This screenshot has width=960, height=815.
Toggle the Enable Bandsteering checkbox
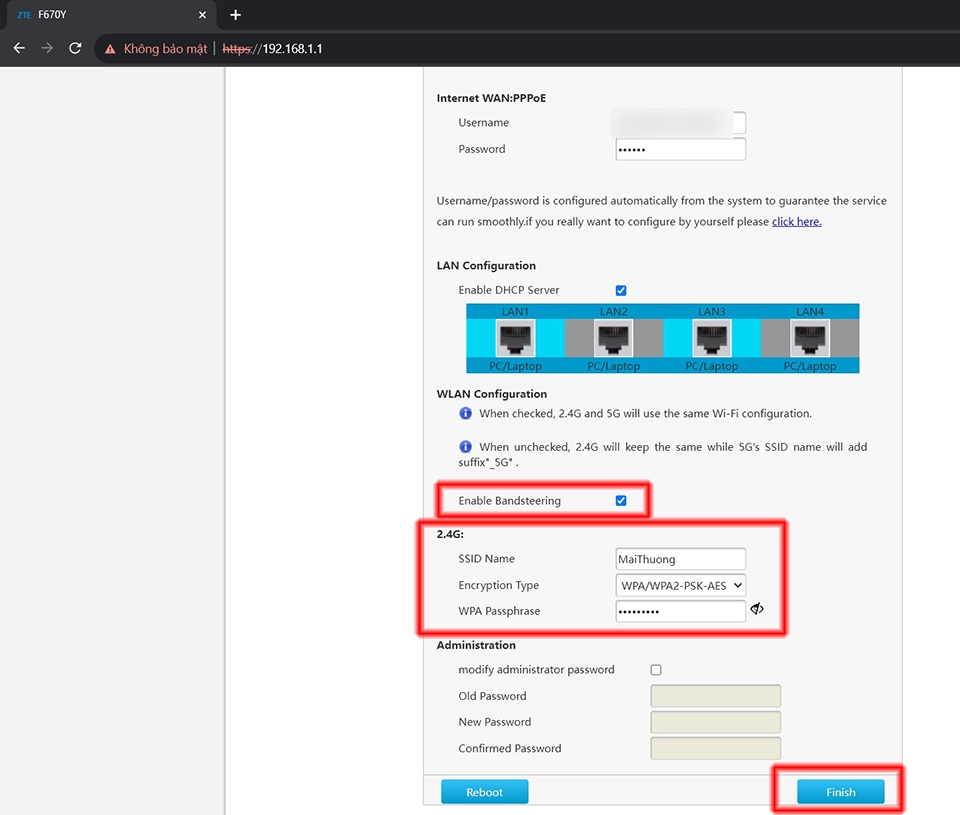[x=621, y=500]
